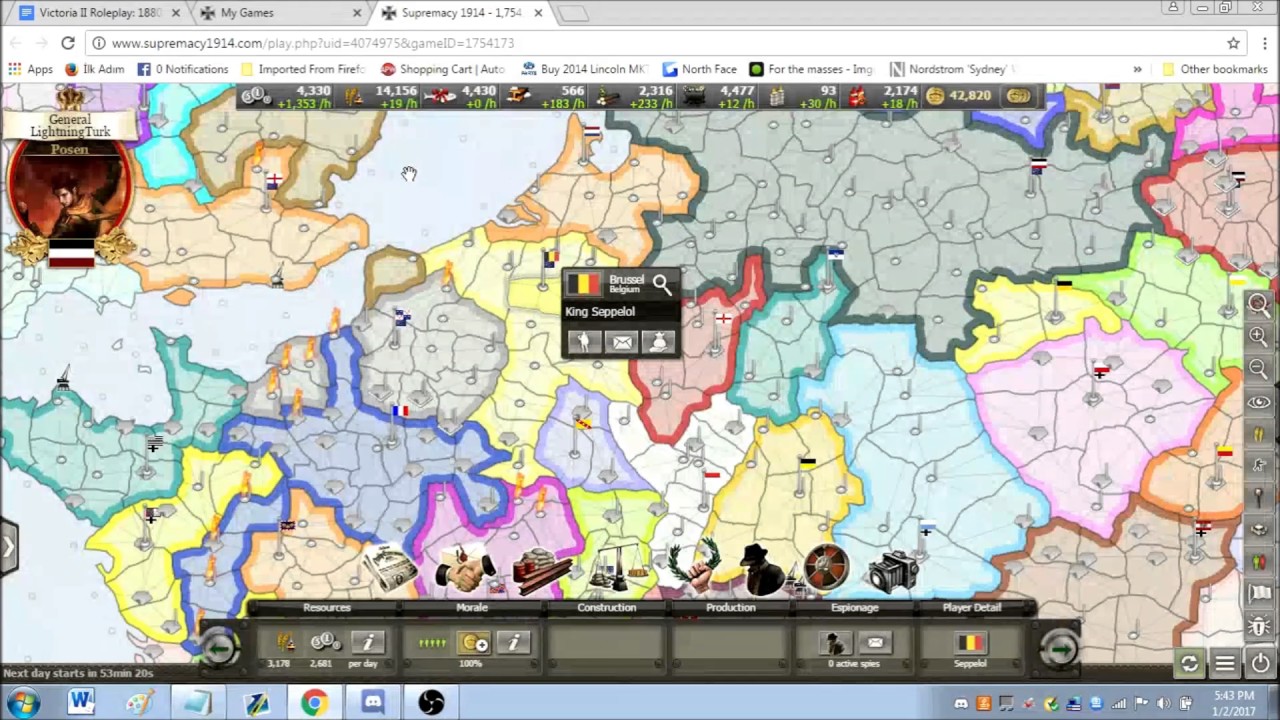The image size is (1280, 720).
Task: Click the money bag trade popup icon
Action: coord(658,342)
